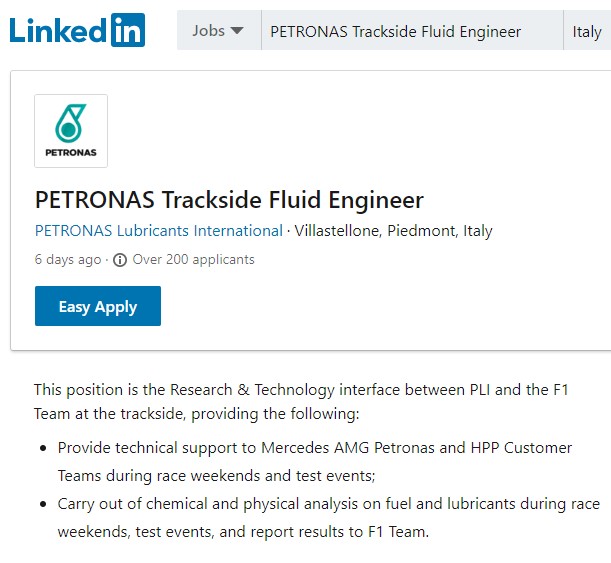
Task: Click the PETRONAS wordmark under the logo
Action: point(71,152)
